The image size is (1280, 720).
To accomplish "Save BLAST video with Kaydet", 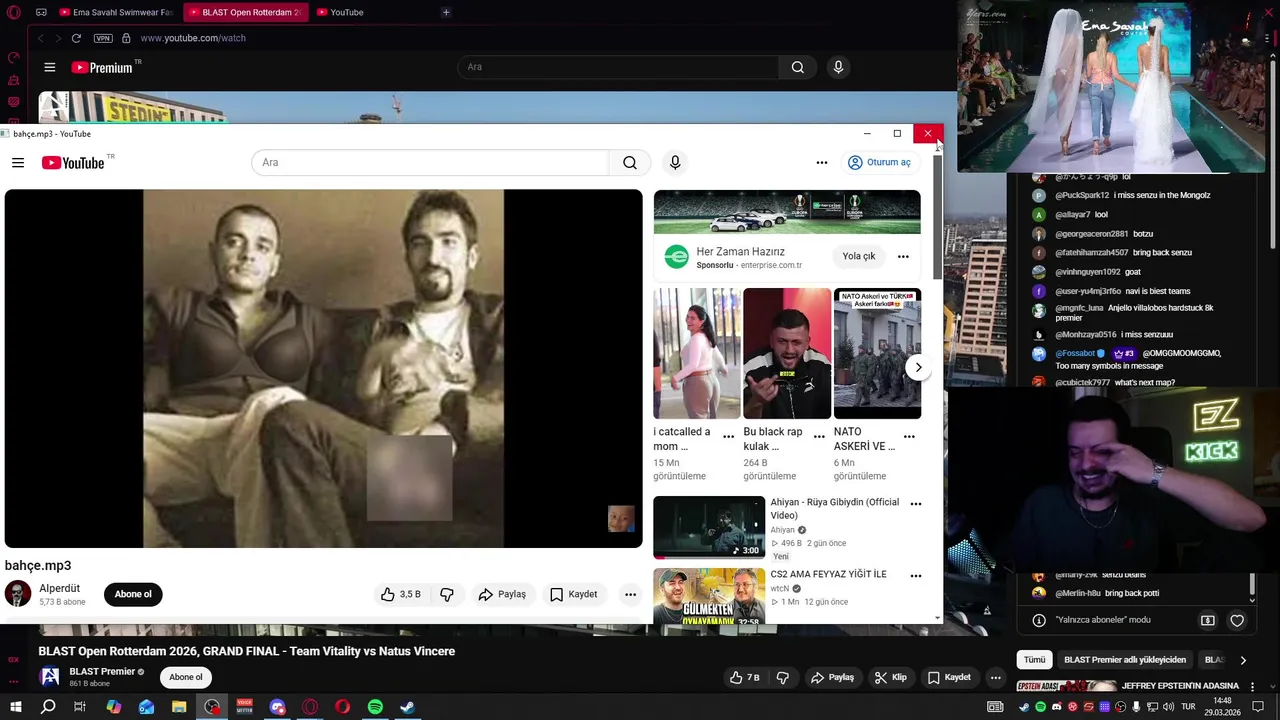I will click(948, 677).
